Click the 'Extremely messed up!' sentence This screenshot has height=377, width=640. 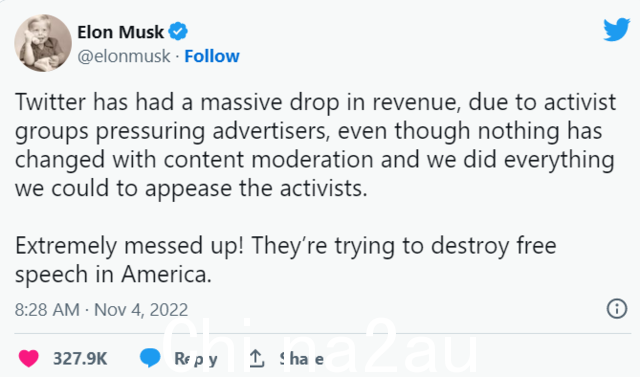129,246
